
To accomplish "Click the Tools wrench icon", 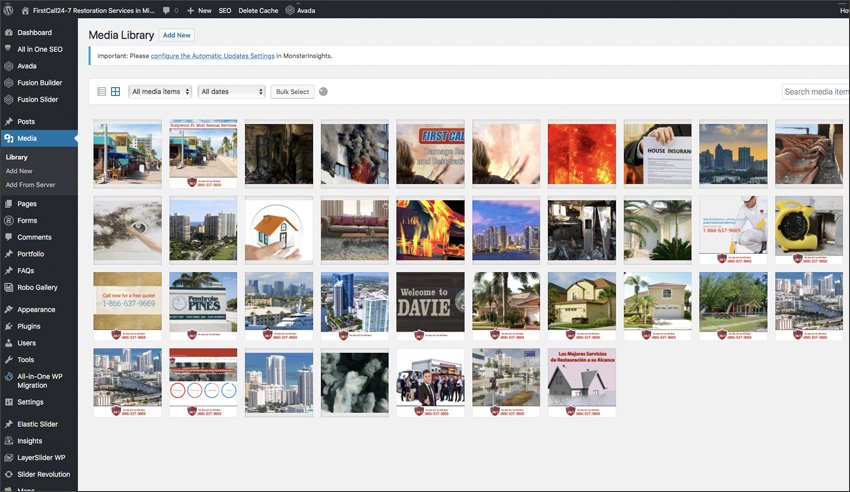I will [x=9, y=359].
